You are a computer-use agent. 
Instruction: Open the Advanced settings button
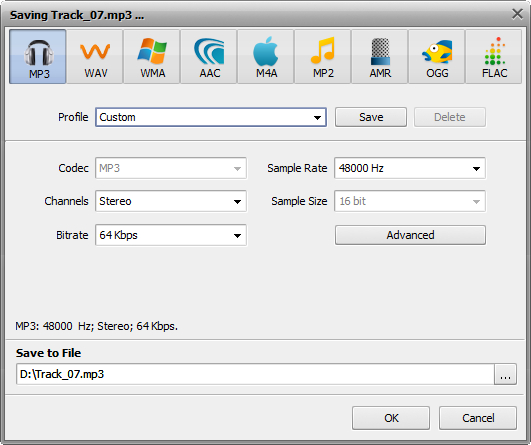coord(410,235)
